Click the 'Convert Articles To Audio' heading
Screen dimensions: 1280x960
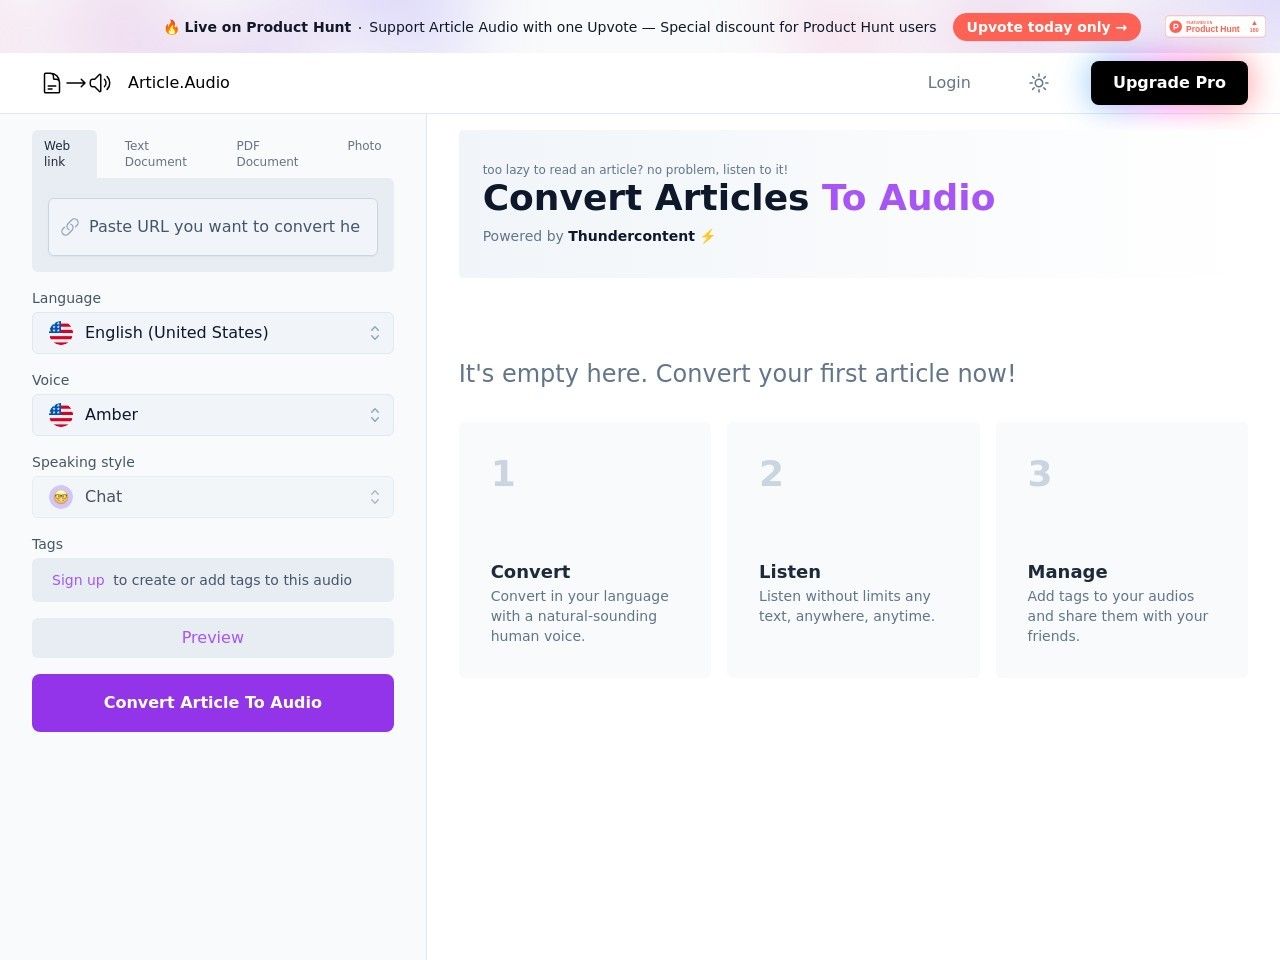point(739,198)
